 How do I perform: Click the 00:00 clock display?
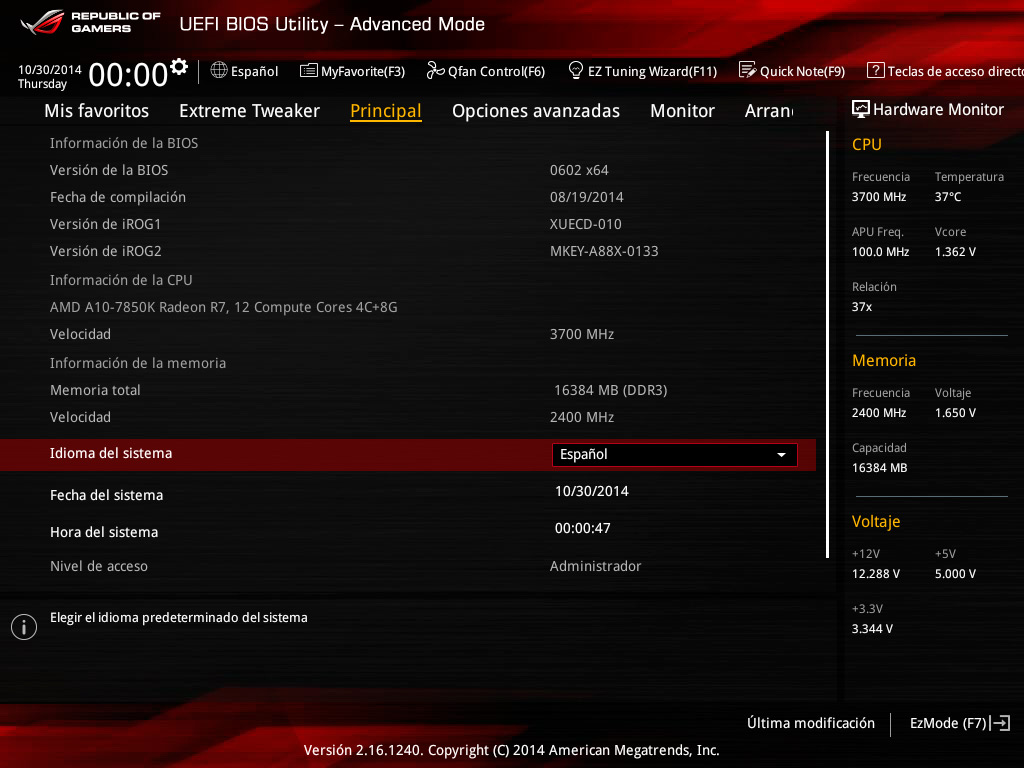click(x=128, y=74)
